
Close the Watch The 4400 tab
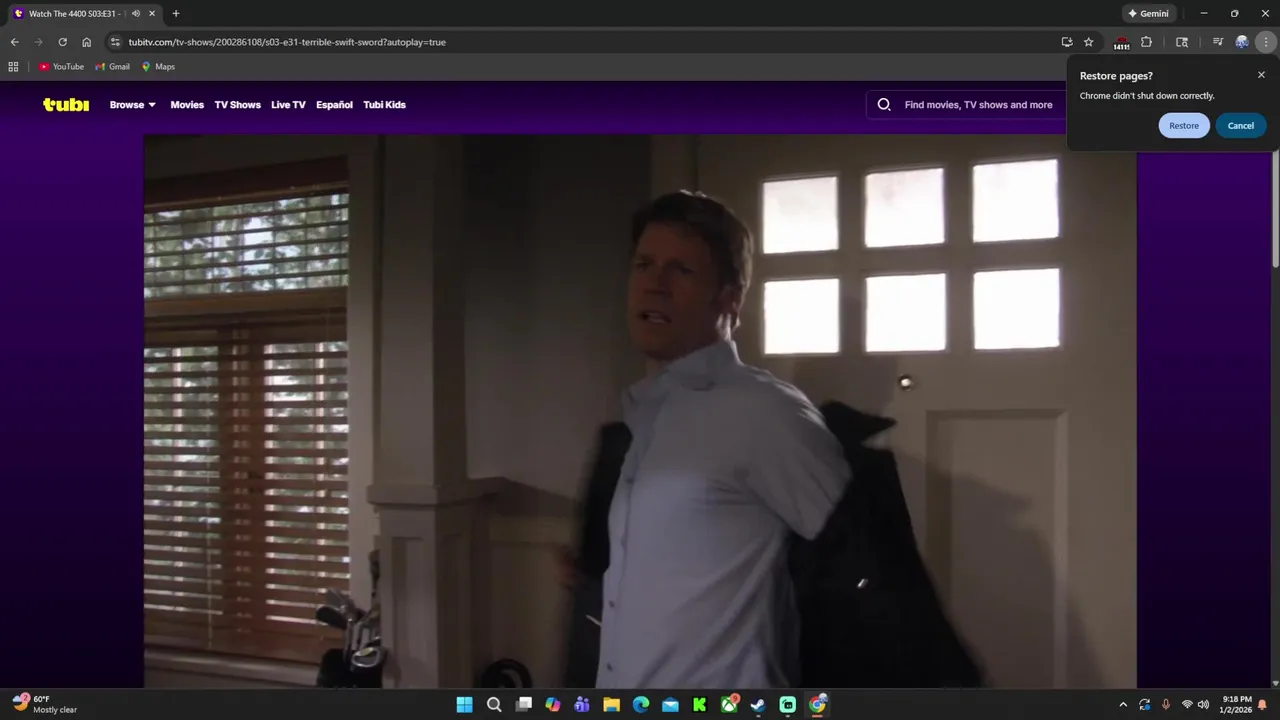[152, 14]
